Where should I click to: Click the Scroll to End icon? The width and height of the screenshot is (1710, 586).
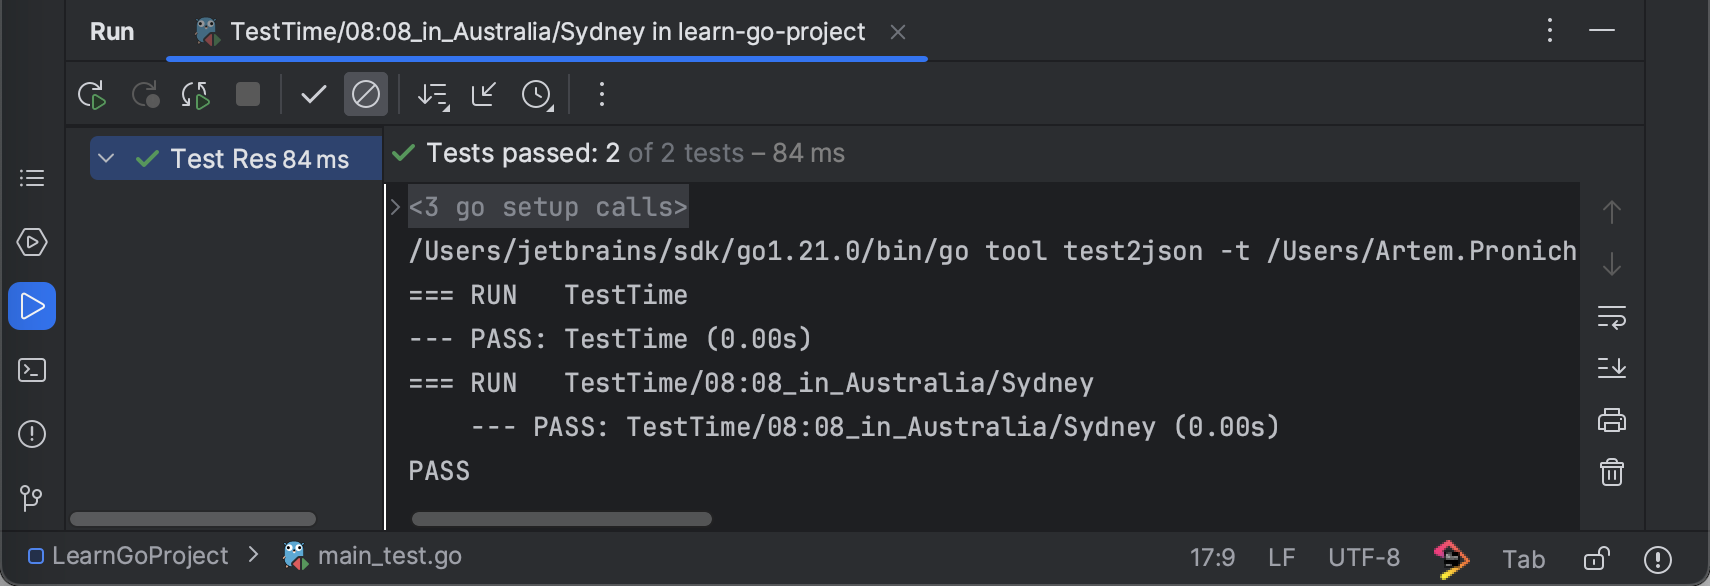tap(1611, 368)
